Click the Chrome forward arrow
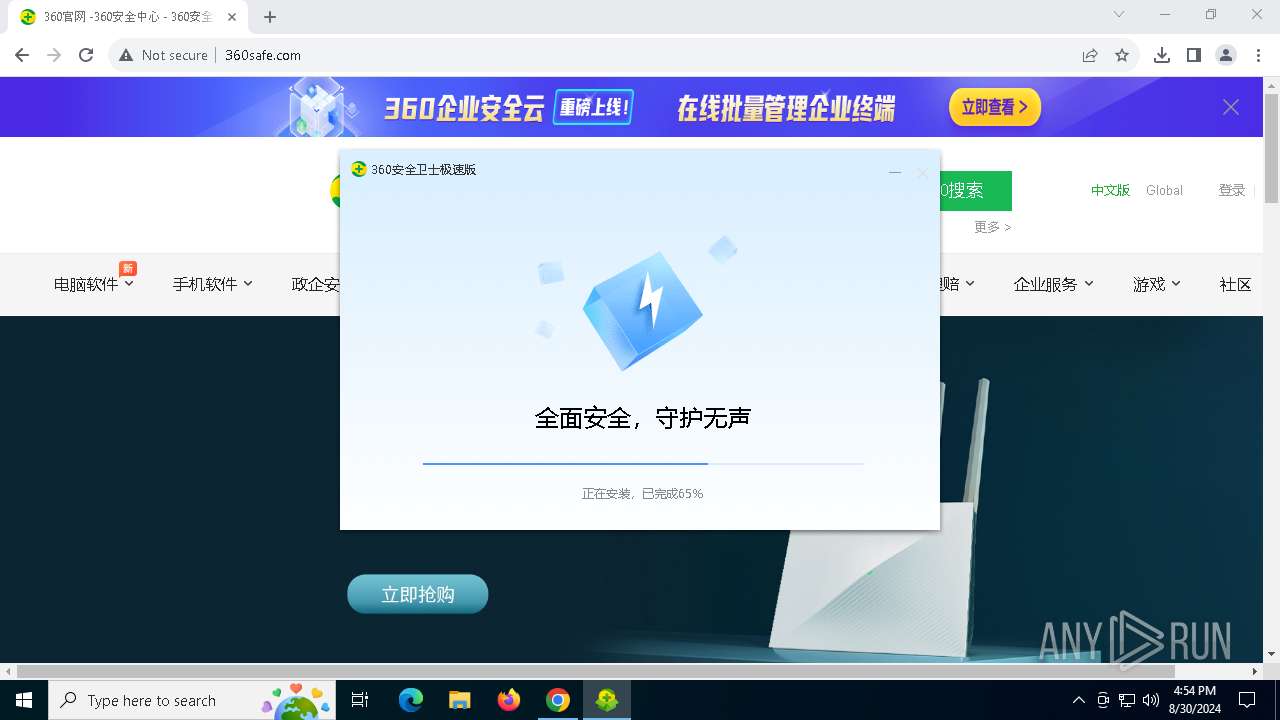 54,55
